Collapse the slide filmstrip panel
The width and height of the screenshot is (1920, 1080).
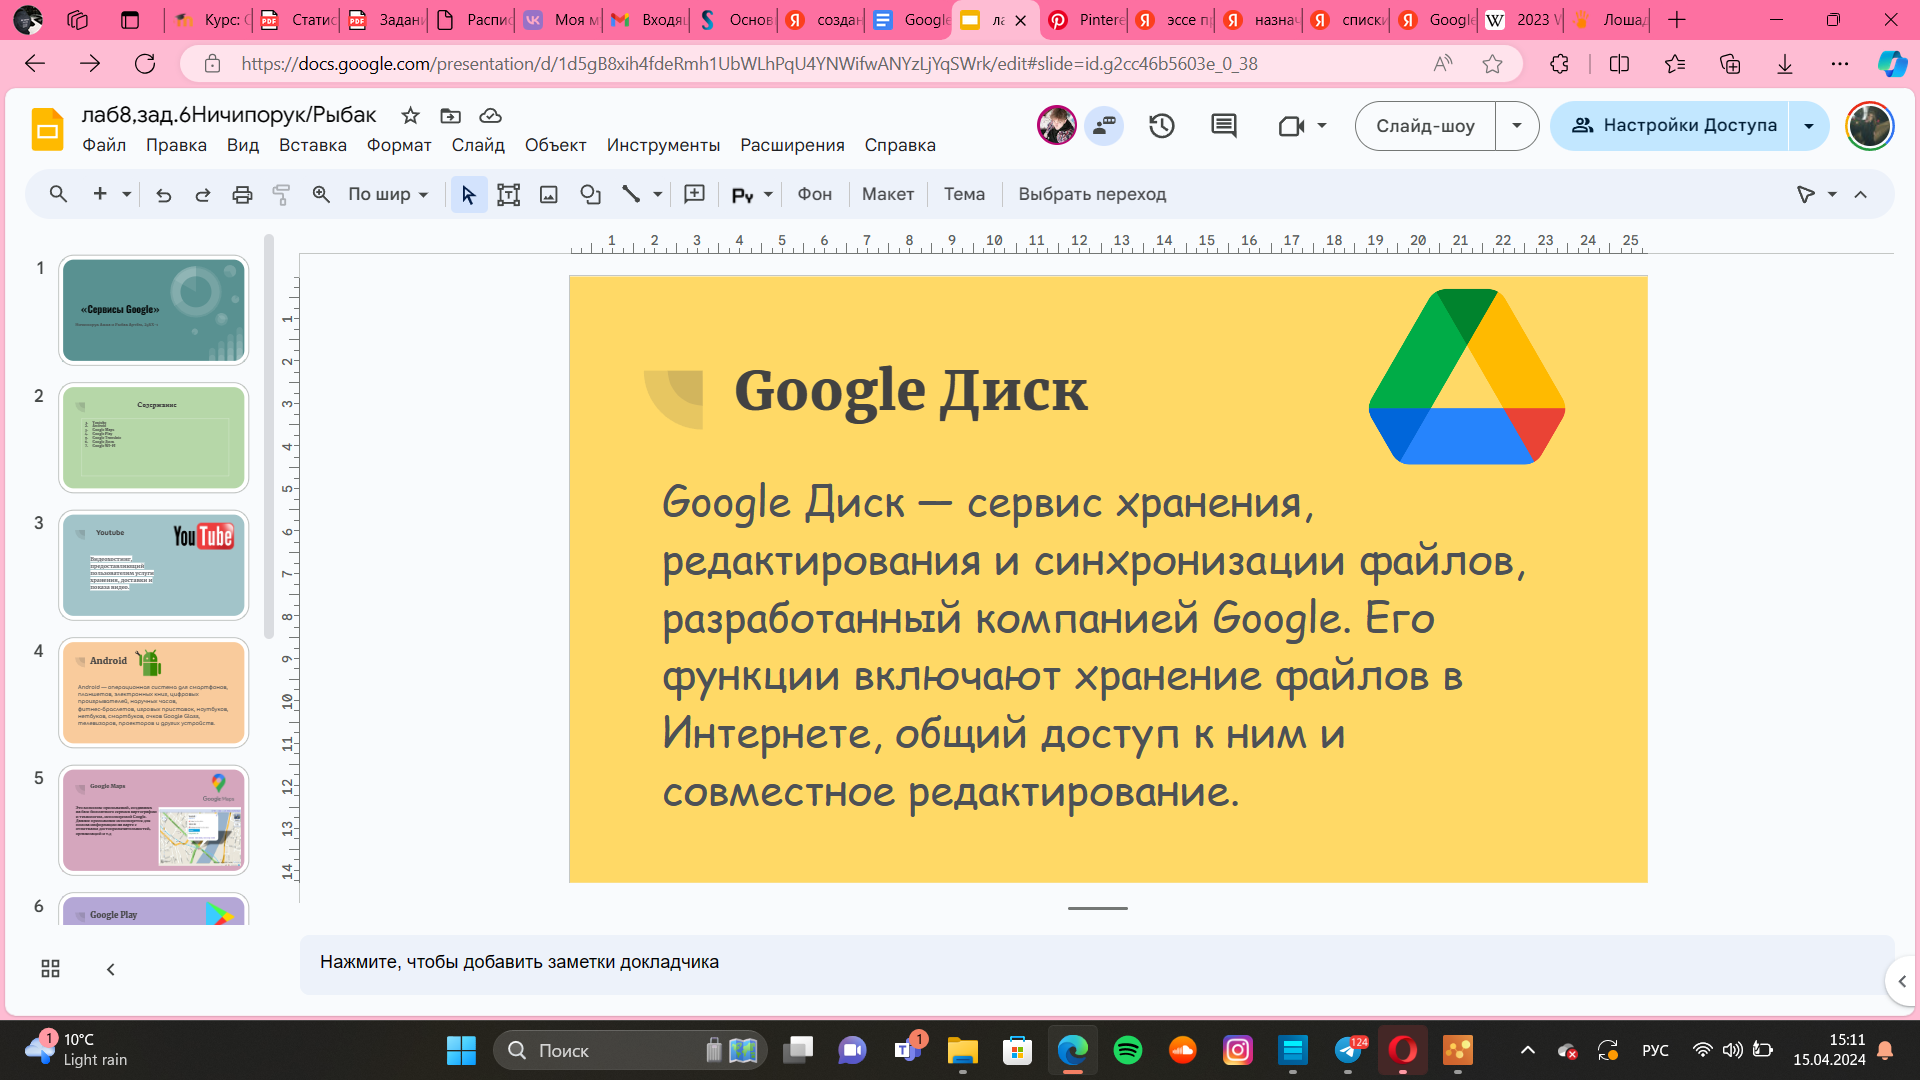point(110,969)
